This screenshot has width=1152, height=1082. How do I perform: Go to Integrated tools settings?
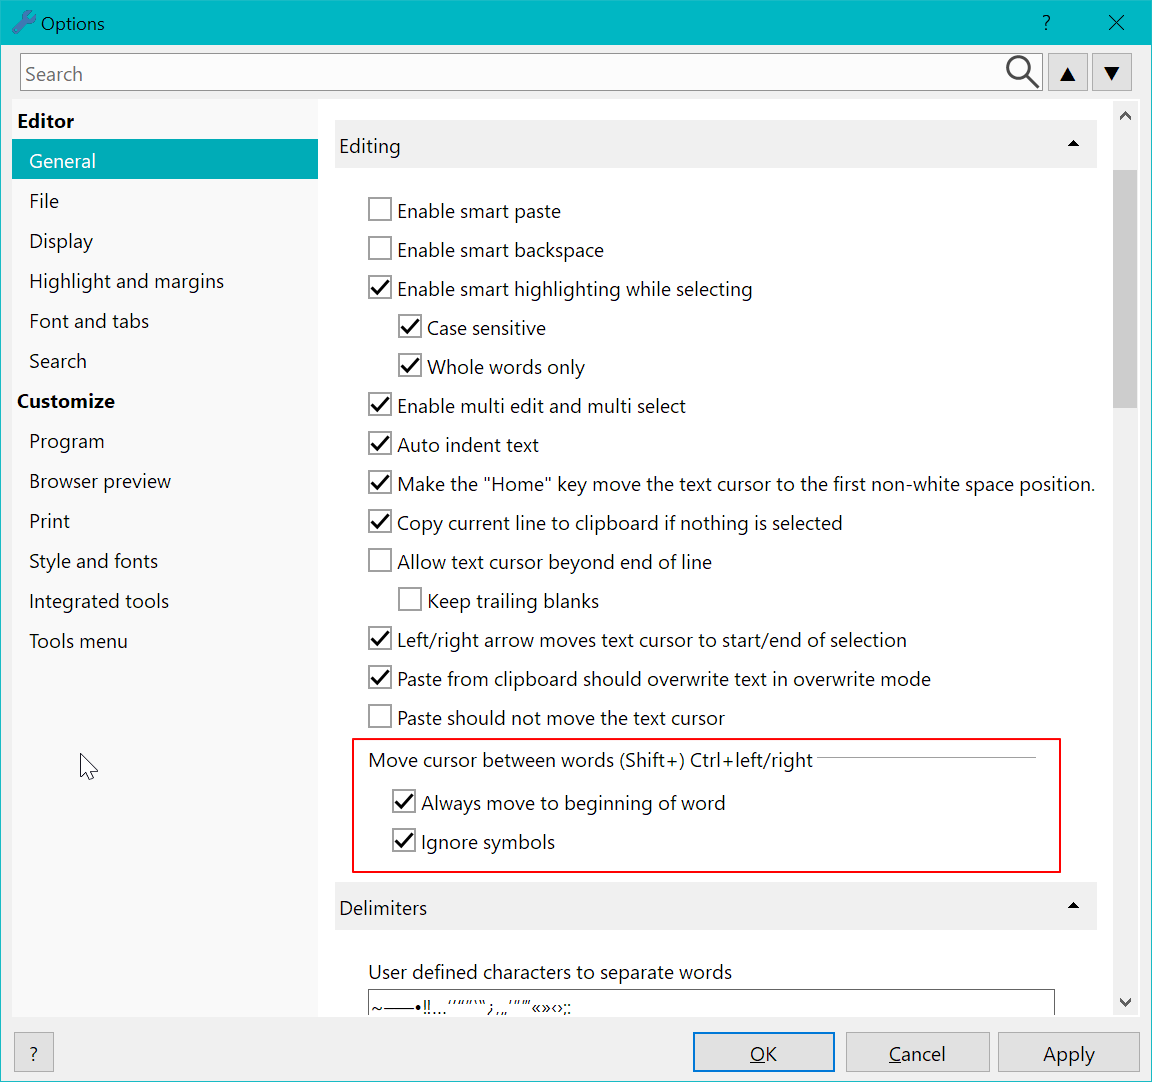[x=99, y=601]
